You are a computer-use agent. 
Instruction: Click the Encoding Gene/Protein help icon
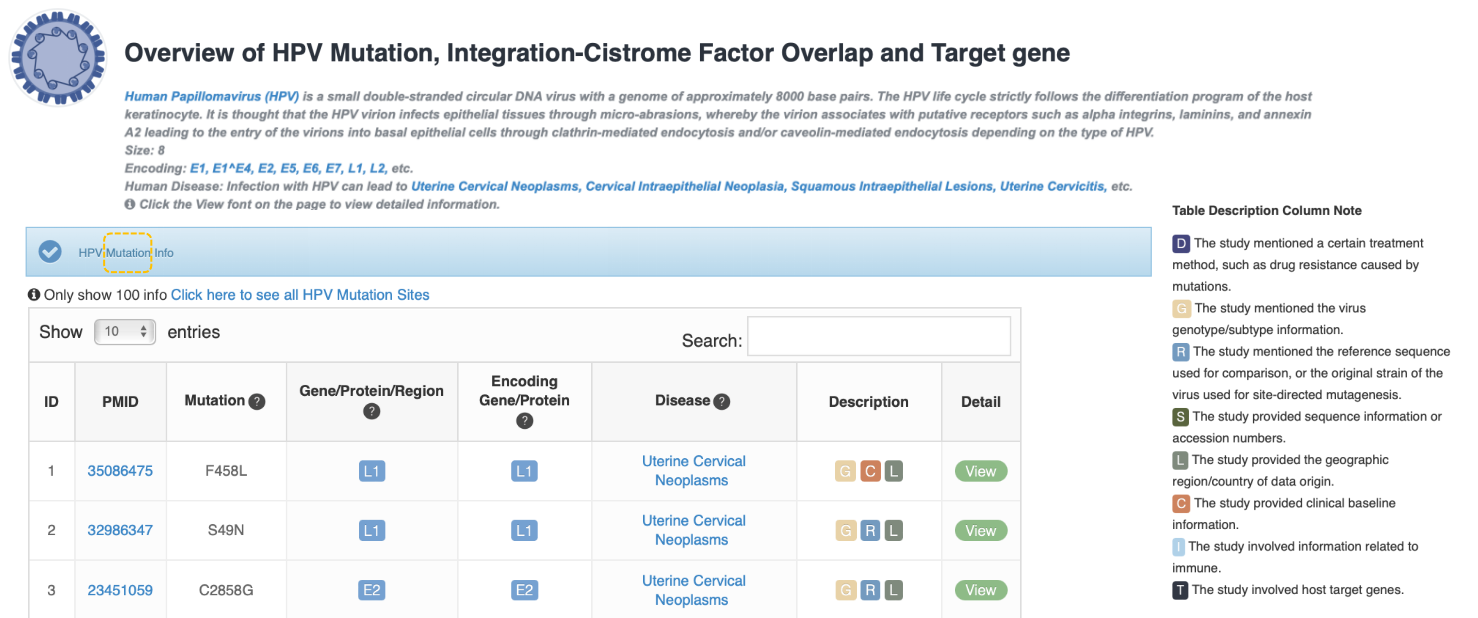[524, 421]
